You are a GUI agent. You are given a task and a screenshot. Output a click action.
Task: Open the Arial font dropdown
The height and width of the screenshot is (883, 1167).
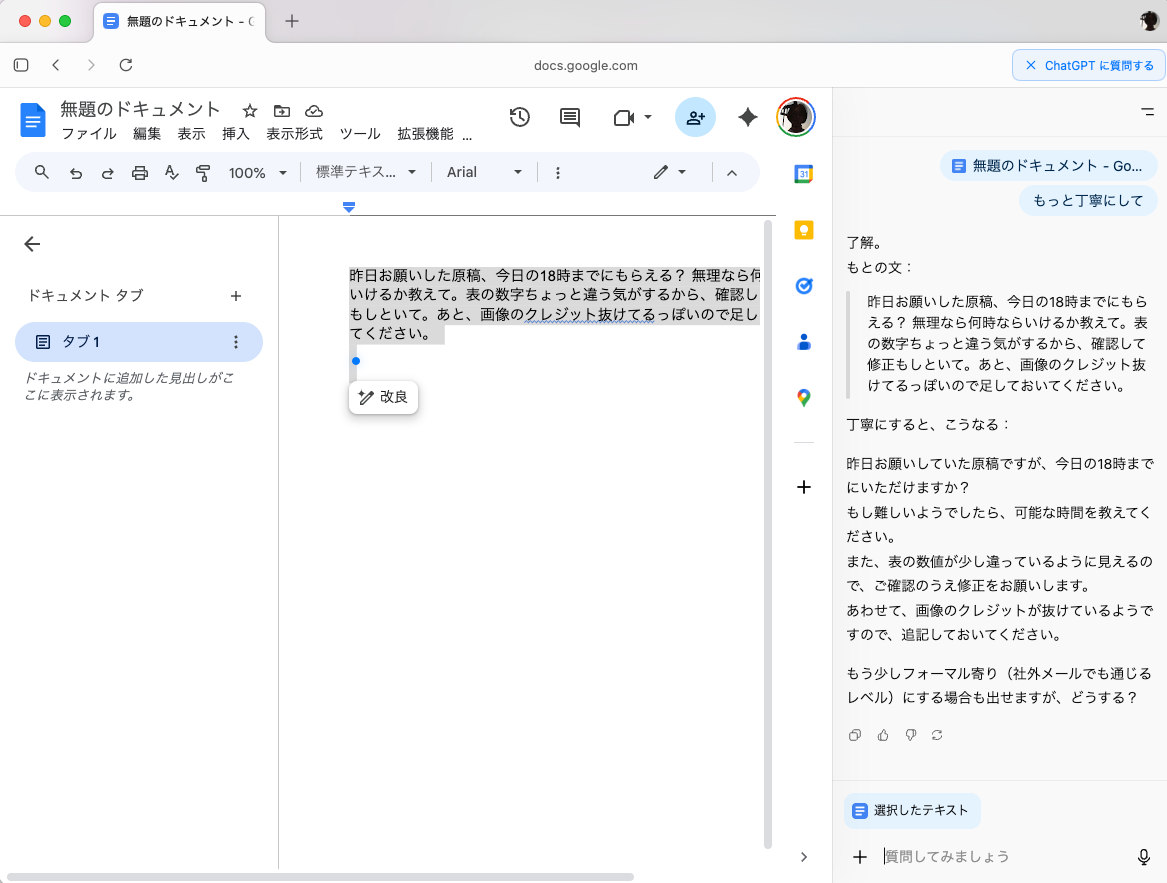484,172
